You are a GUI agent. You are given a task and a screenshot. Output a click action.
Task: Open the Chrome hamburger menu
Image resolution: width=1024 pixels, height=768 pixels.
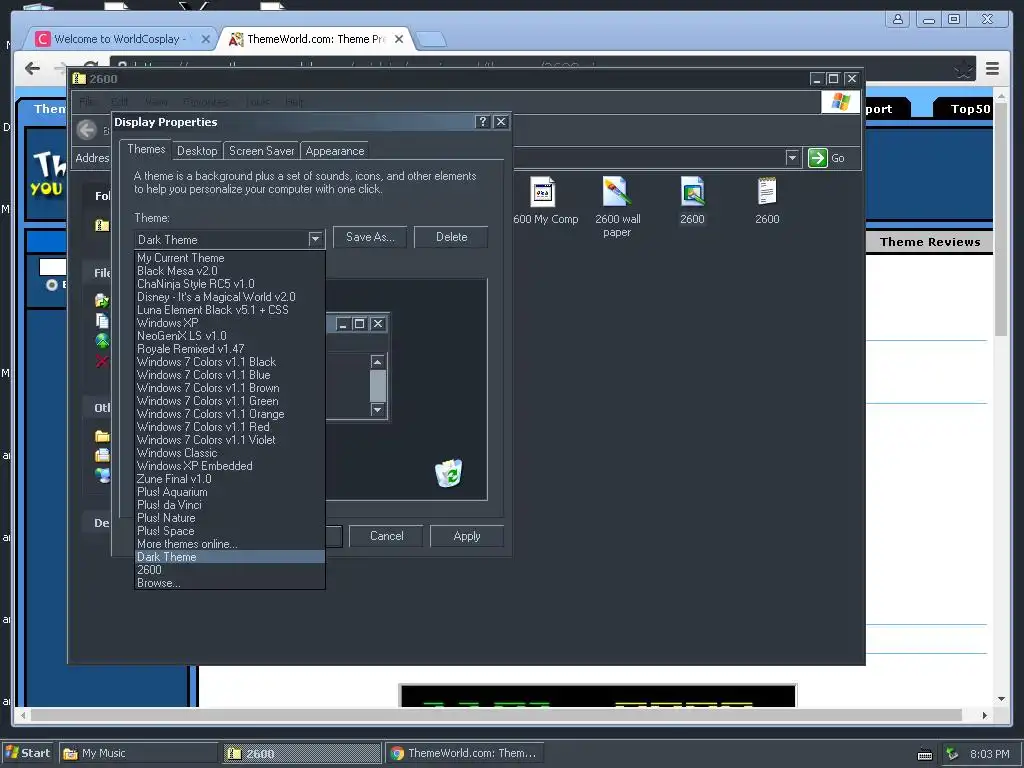pos(992,69)
